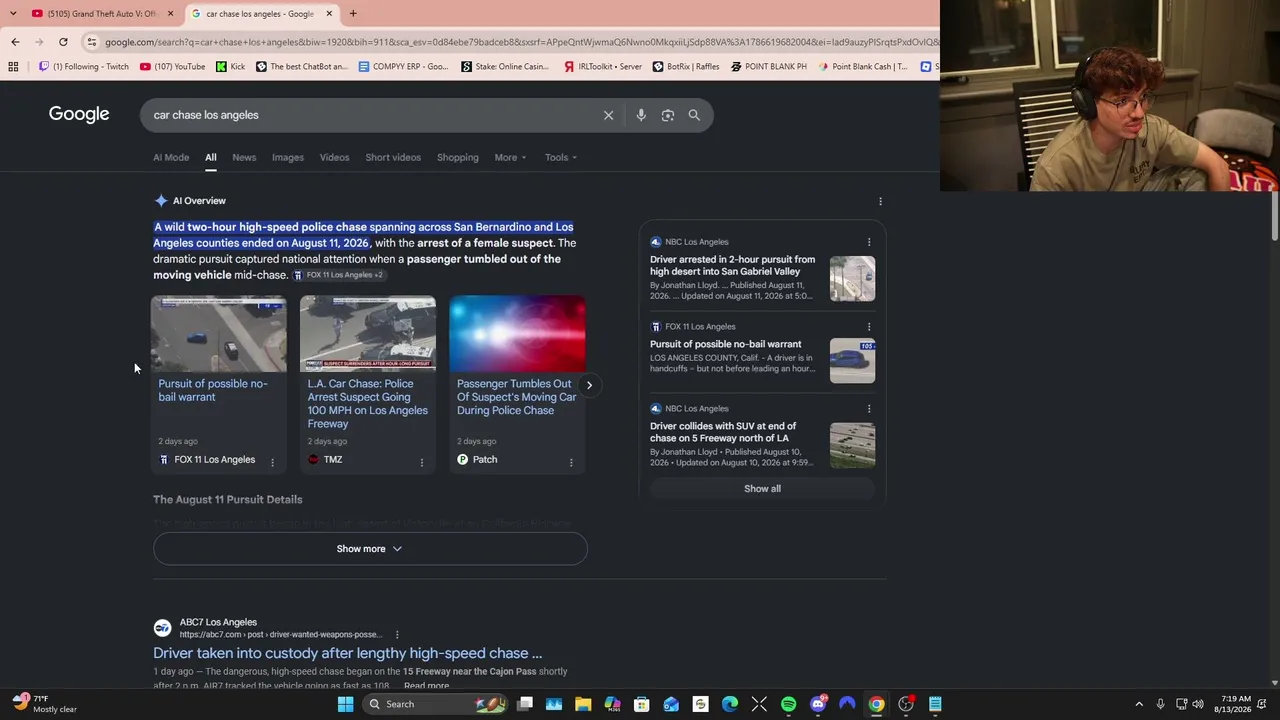
Task: Expand the FOX 11 Los Angeles +2 sources chip
Action: point(339,275)
